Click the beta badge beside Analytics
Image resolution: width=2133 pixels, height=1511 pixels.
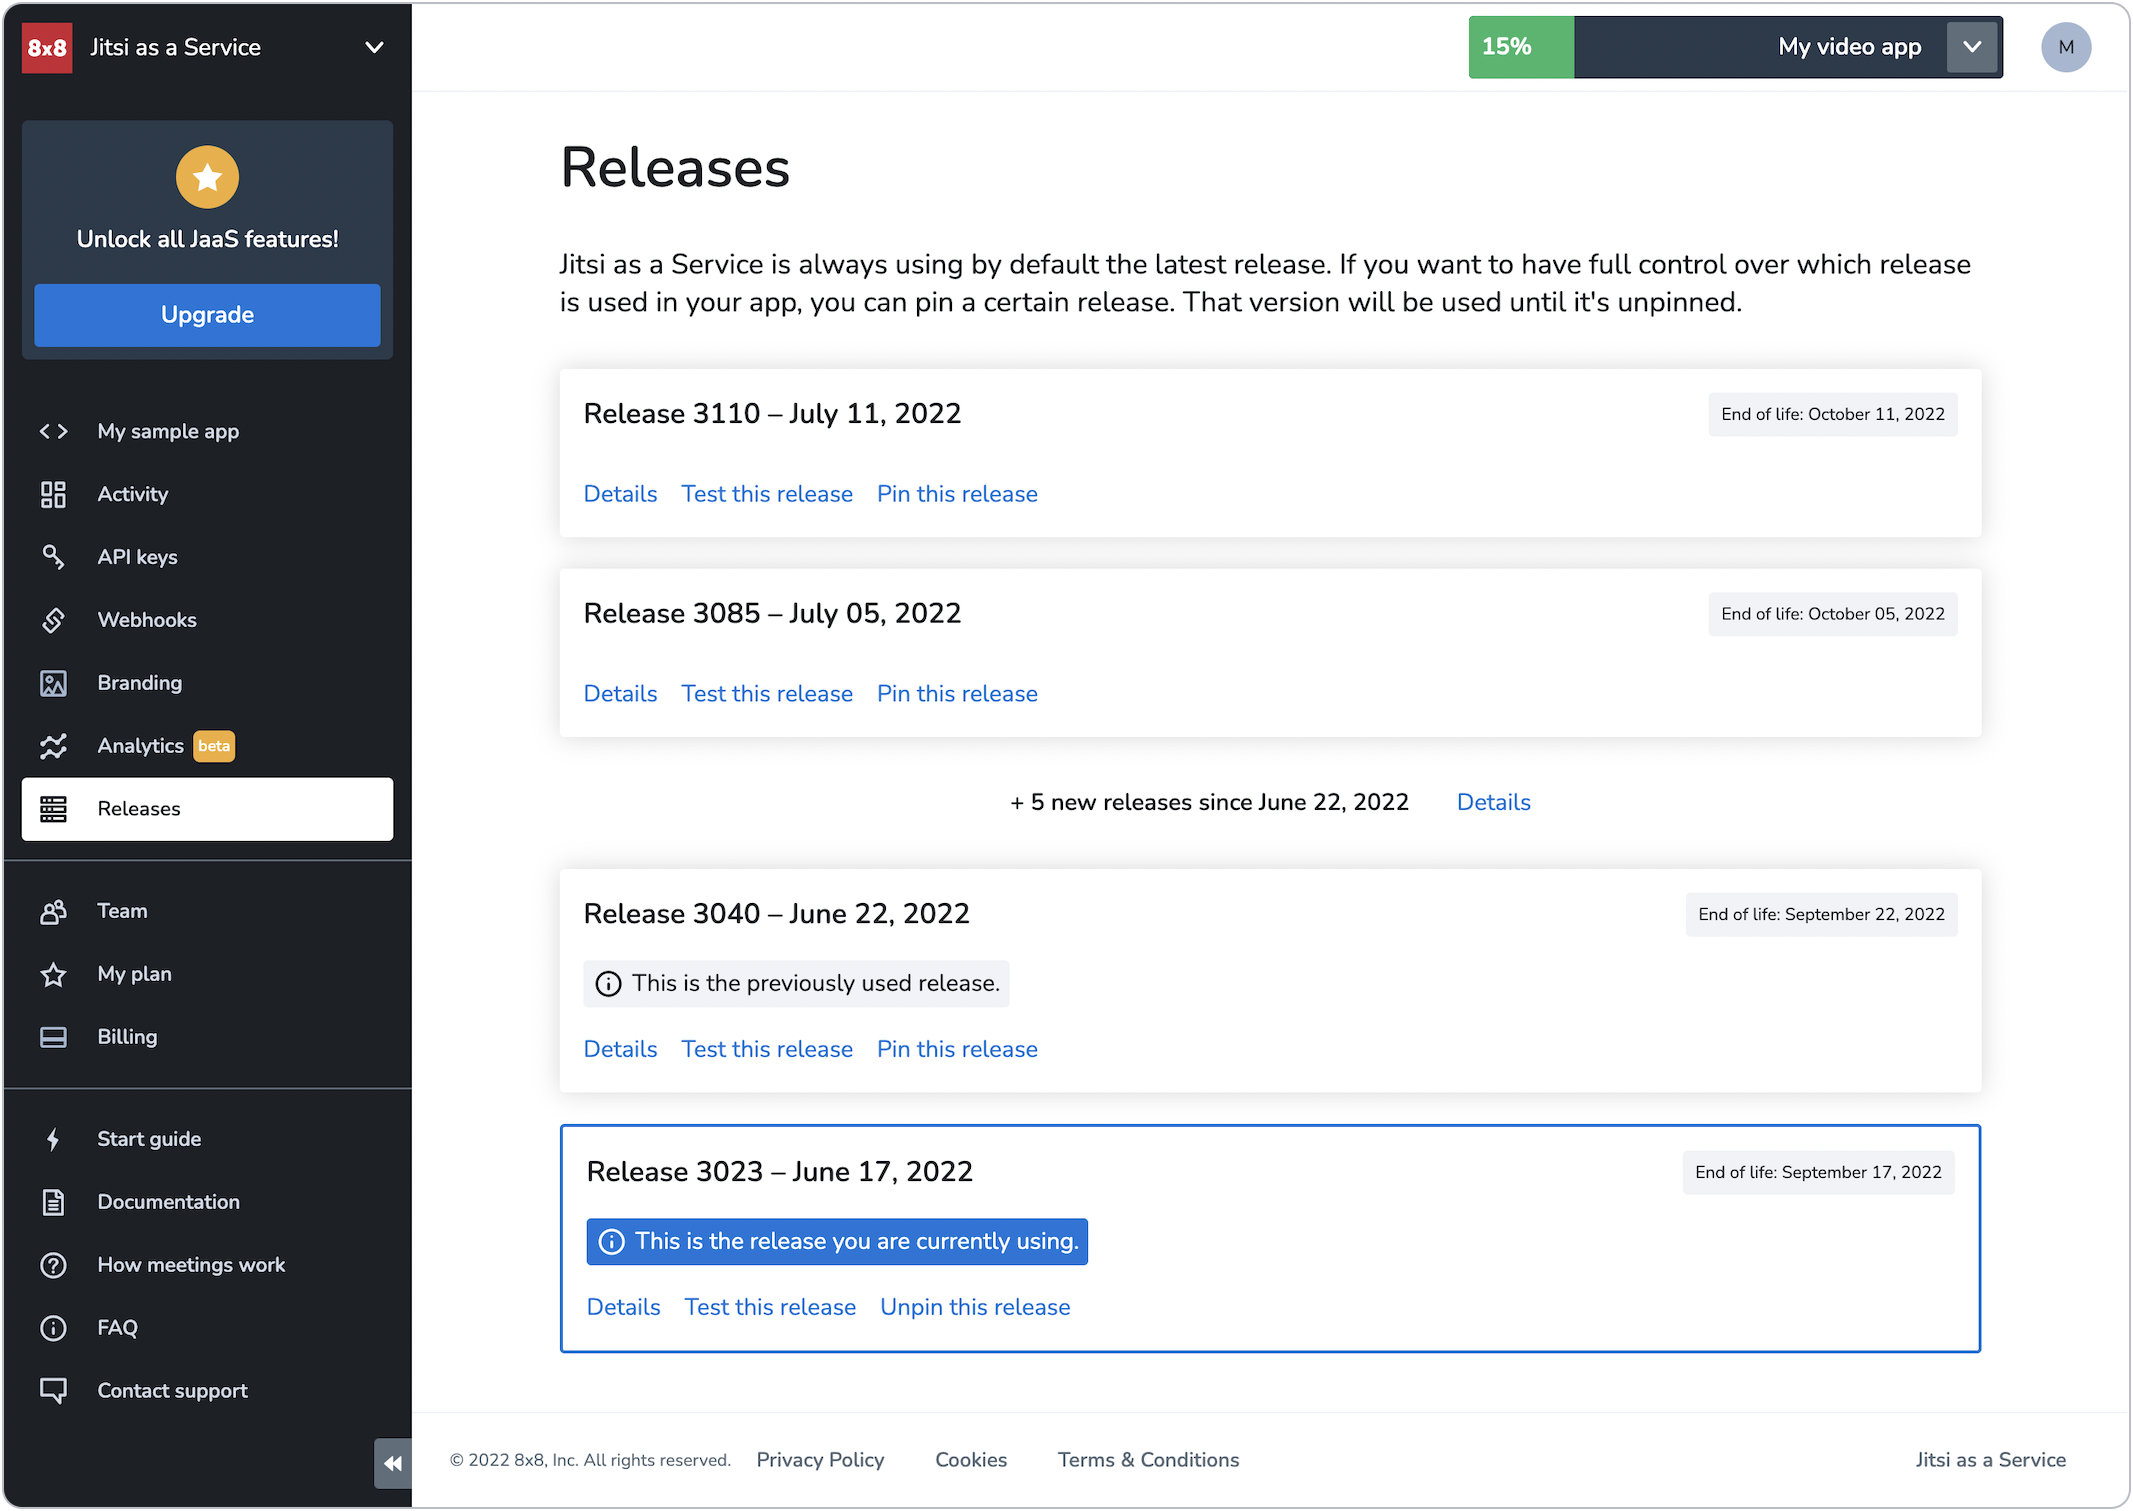214,746
